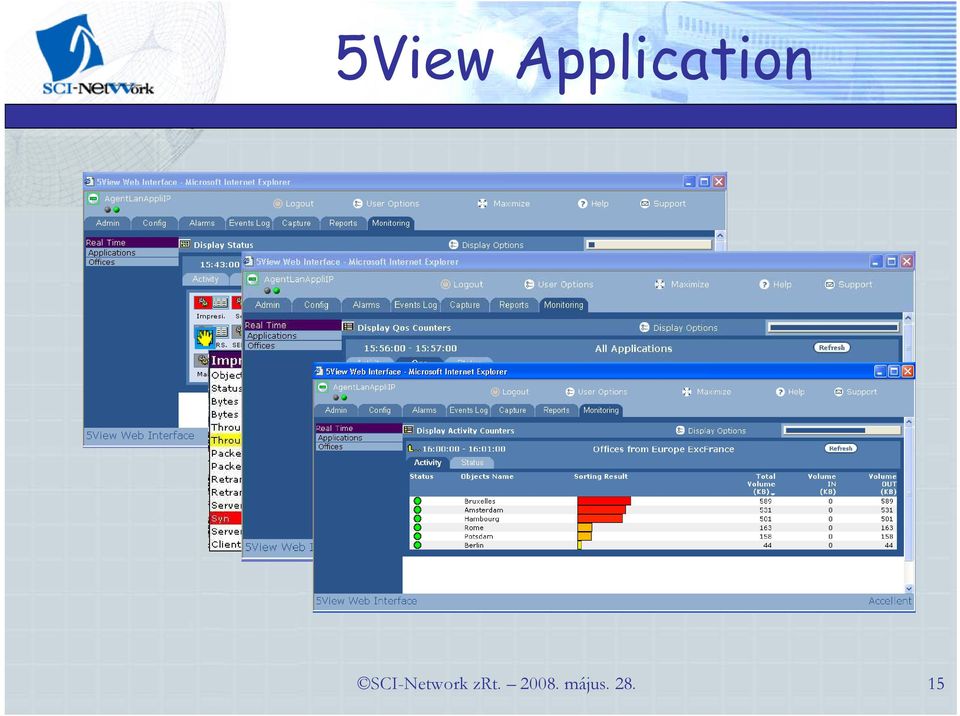Image resolution: width=960 pixels, height=716 pixels.
Task: Open Capture tab in the back Status window
Action: (296, 224)
